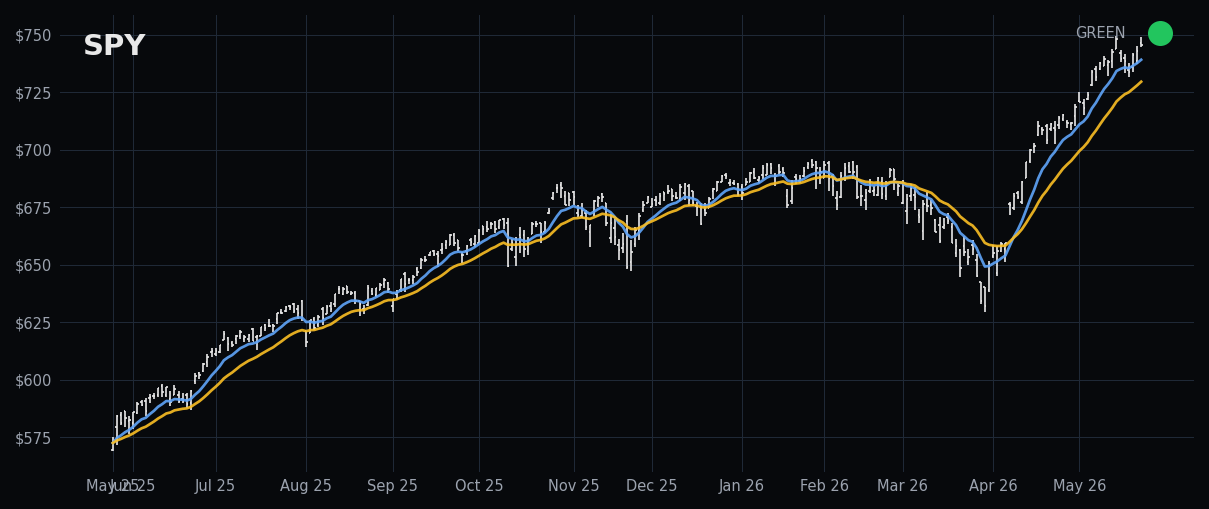Click the Feb 26 date label

(x=825, y=486)
